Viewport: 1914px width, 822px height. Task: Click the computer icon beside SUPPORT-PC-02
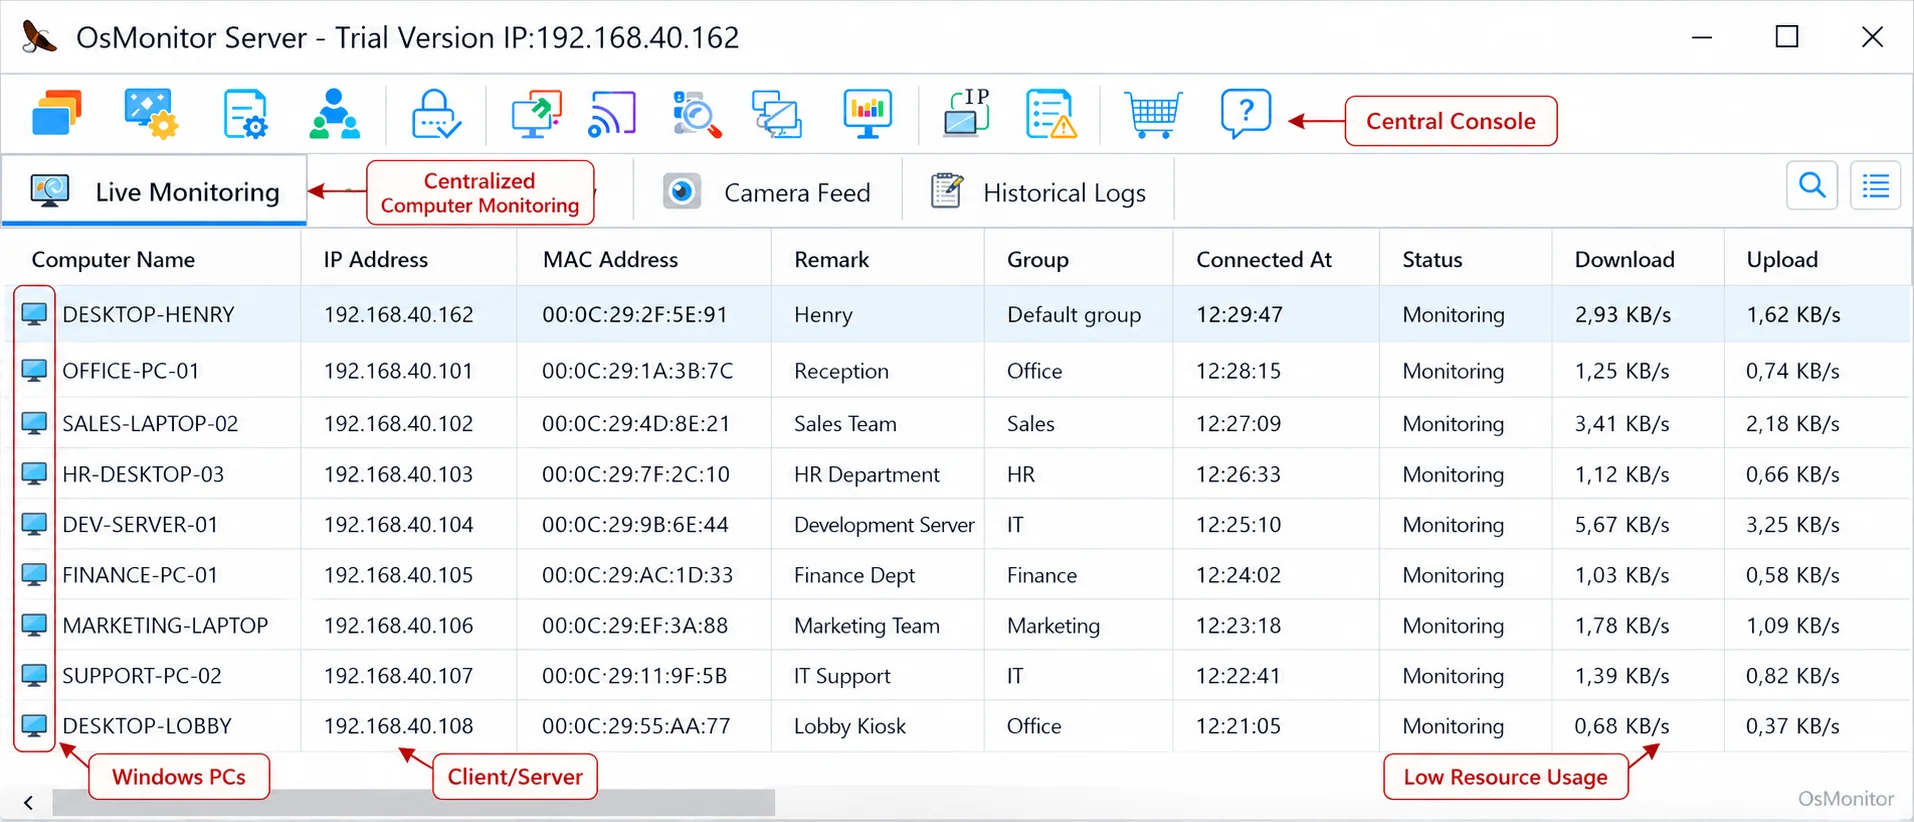(34, 676)
